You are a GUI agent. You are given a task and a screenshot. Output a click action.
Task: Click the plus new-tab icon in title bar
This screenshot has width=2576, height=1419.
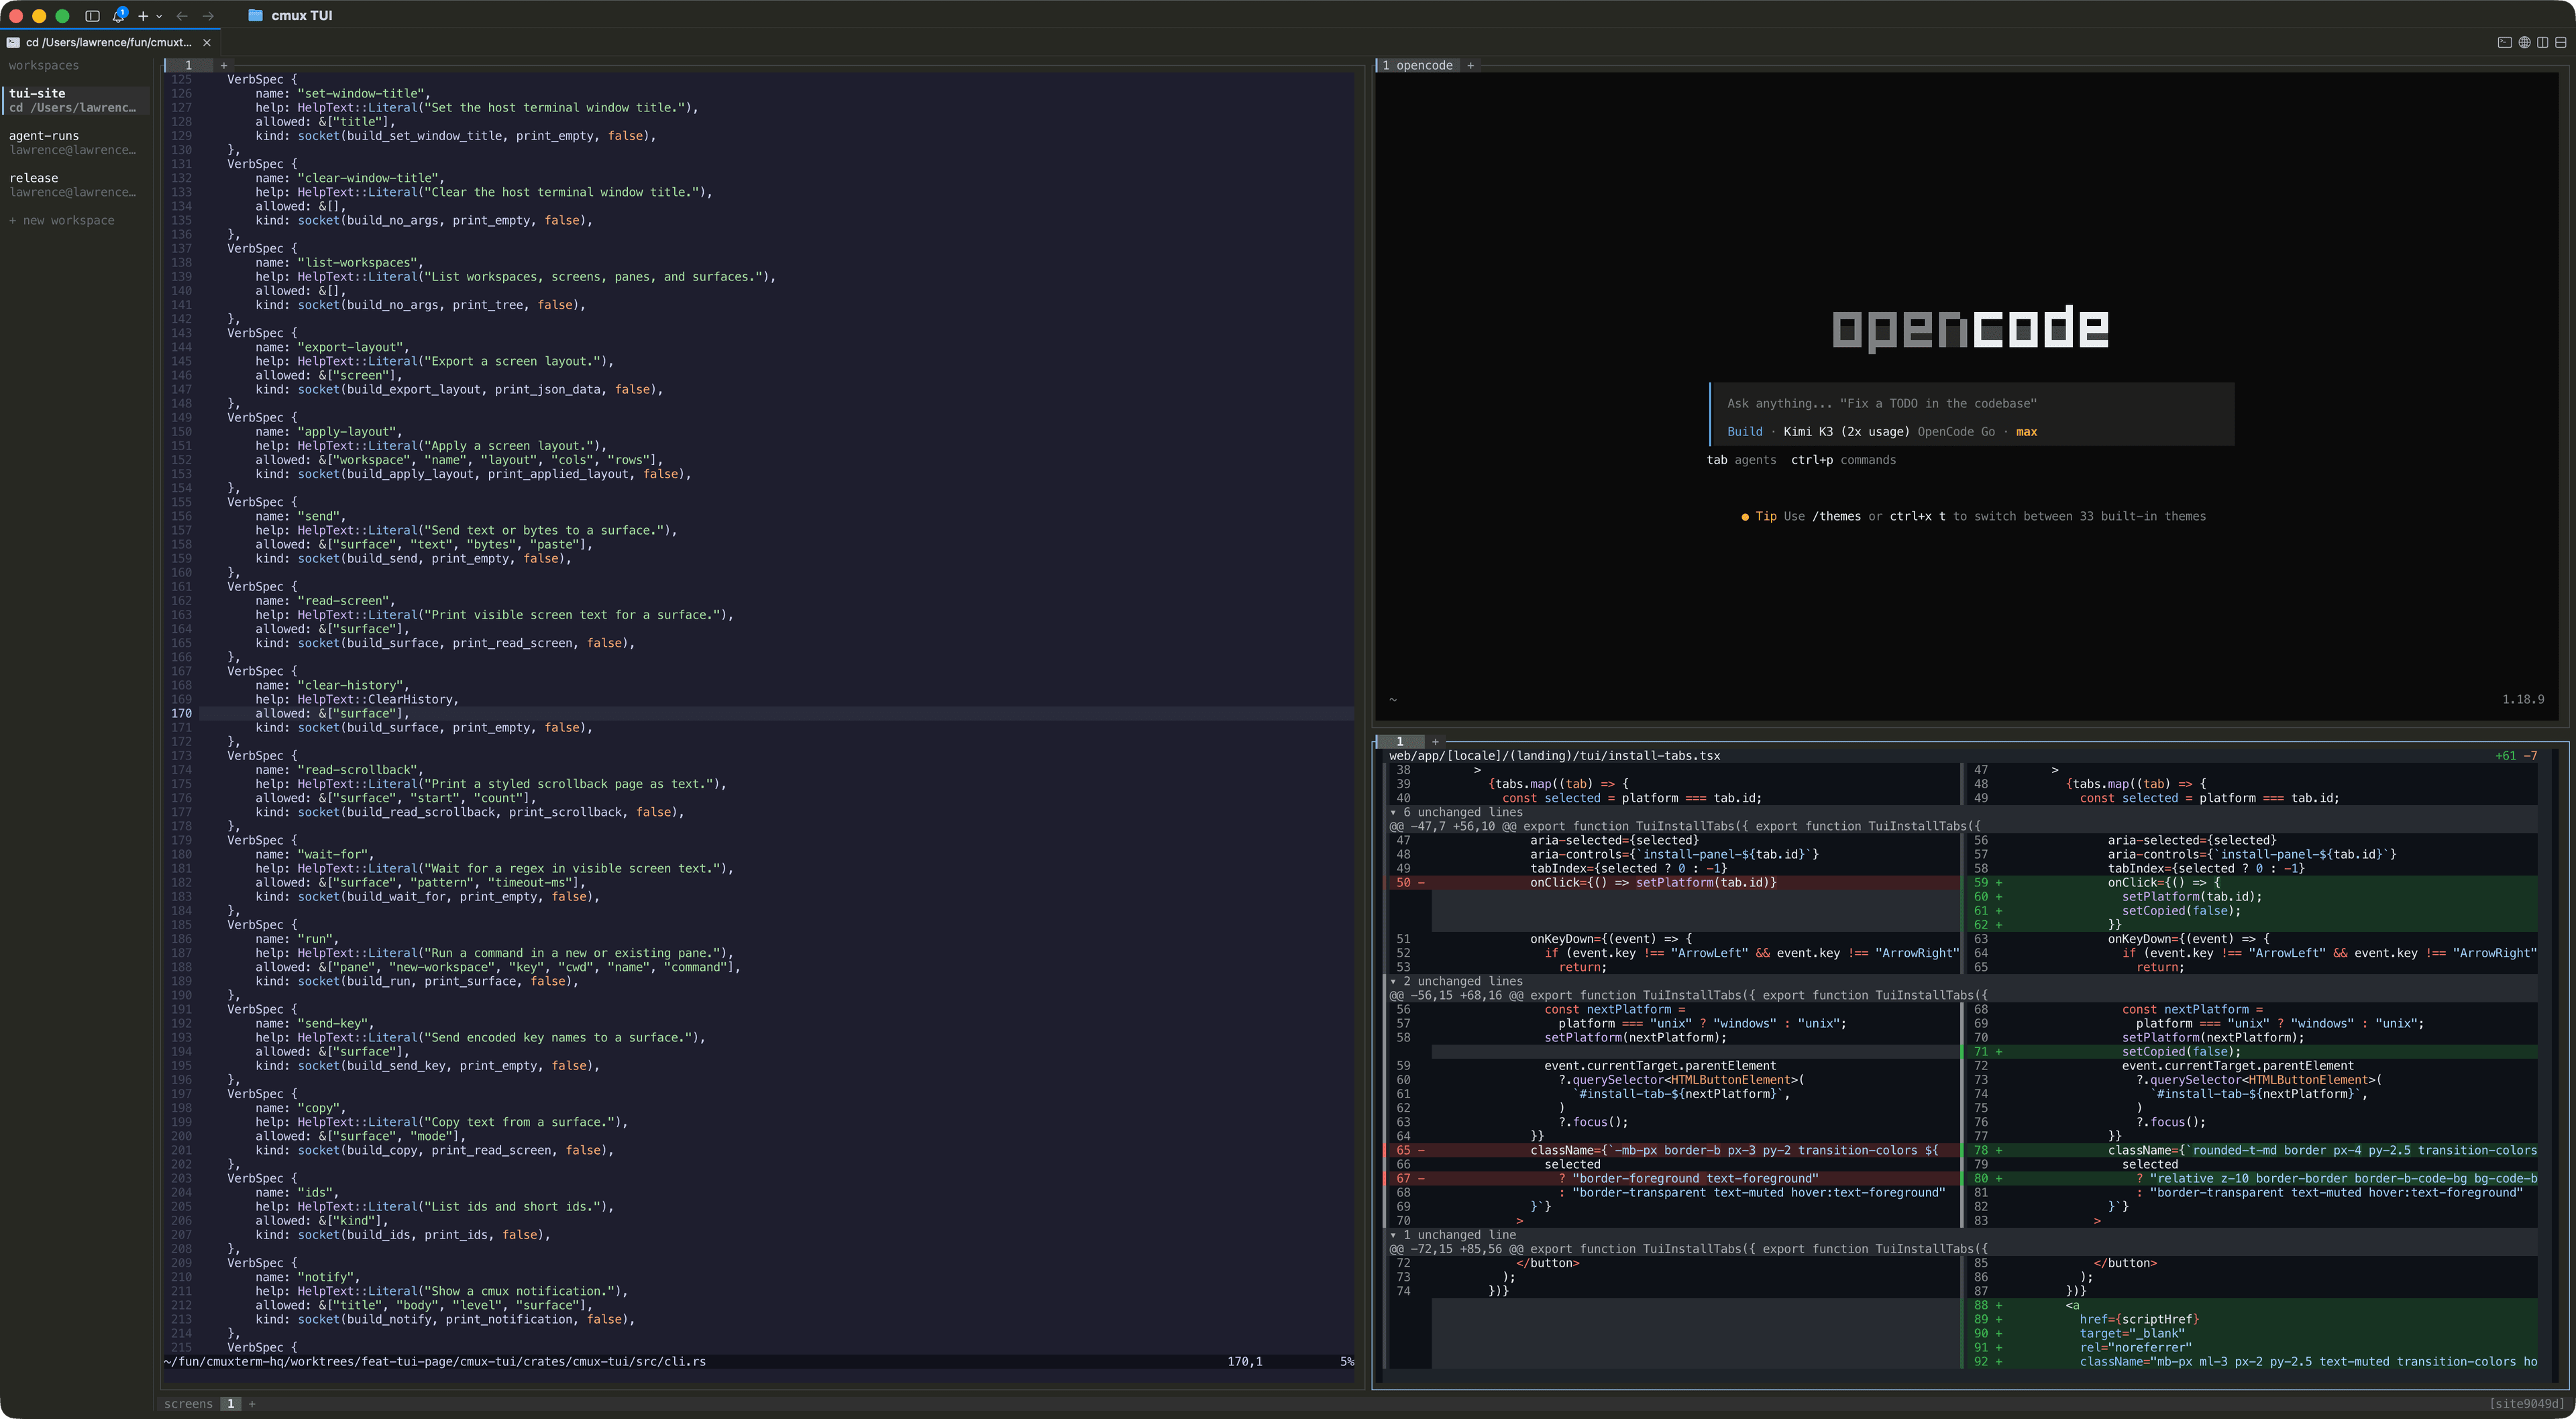[143, 16]
